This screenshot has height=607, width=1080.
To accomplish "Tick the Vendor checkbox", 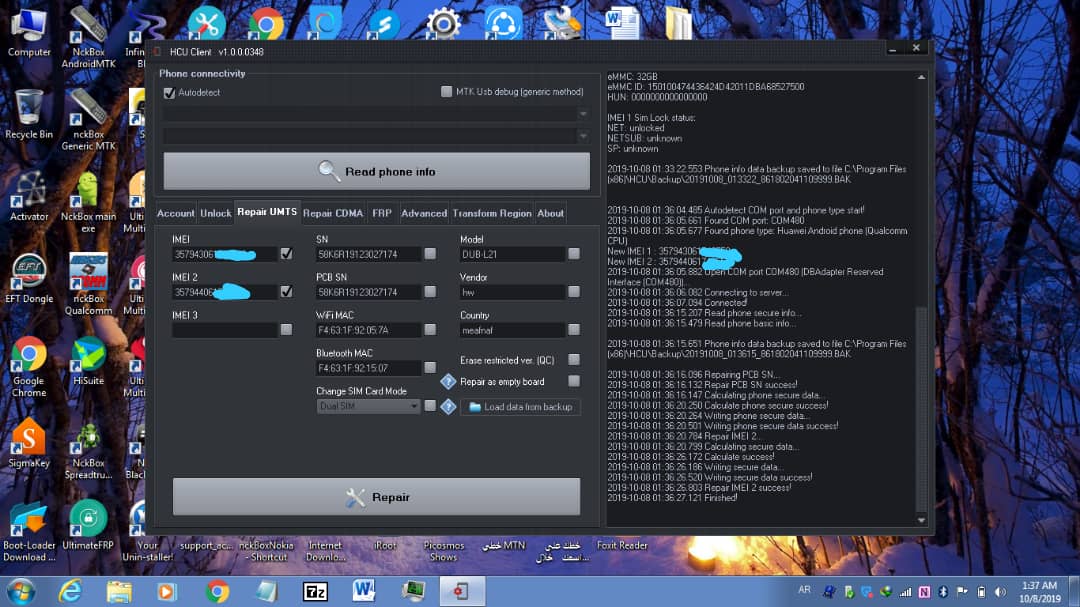I will 574,292.
